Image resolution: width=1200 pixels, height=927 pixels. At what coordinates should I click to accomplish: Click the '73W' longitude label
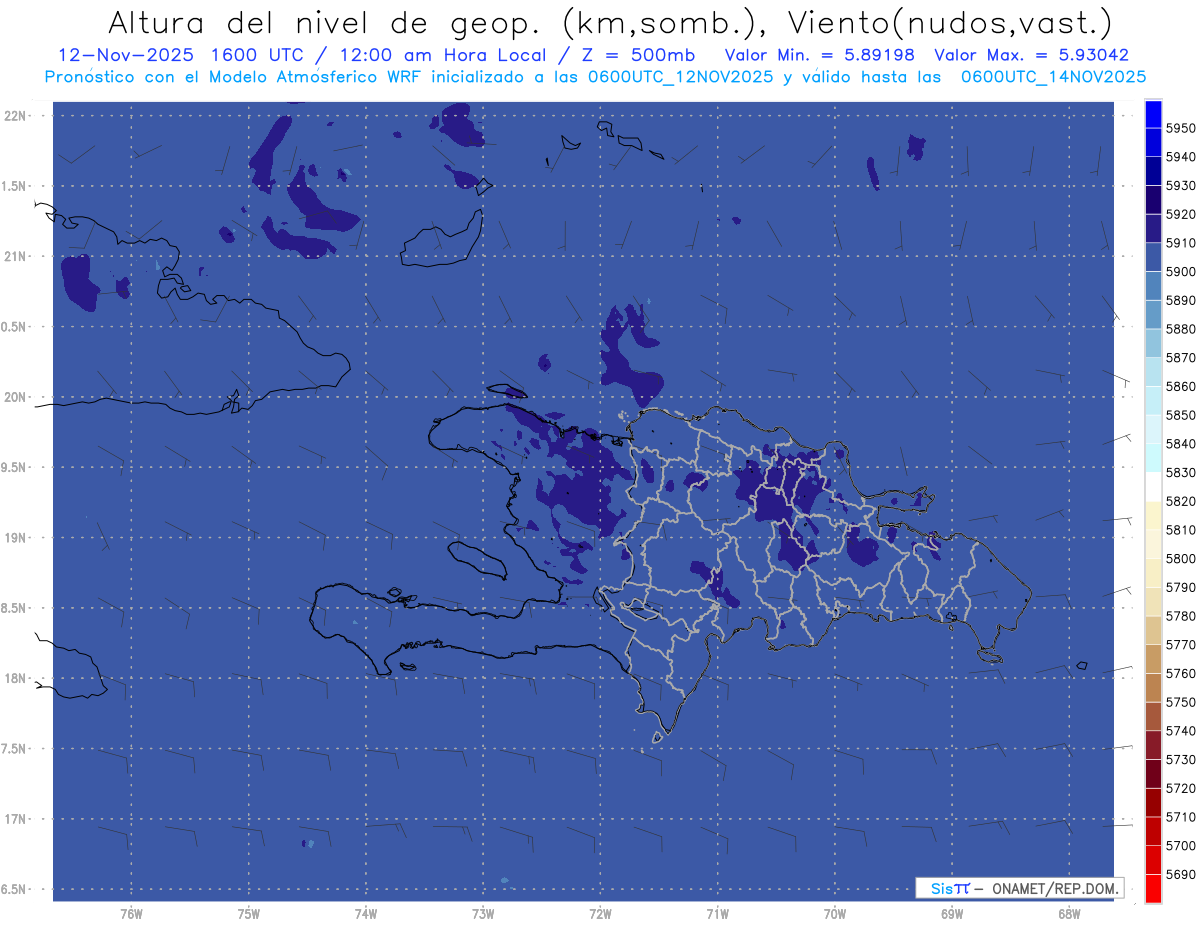coord(483,914)
